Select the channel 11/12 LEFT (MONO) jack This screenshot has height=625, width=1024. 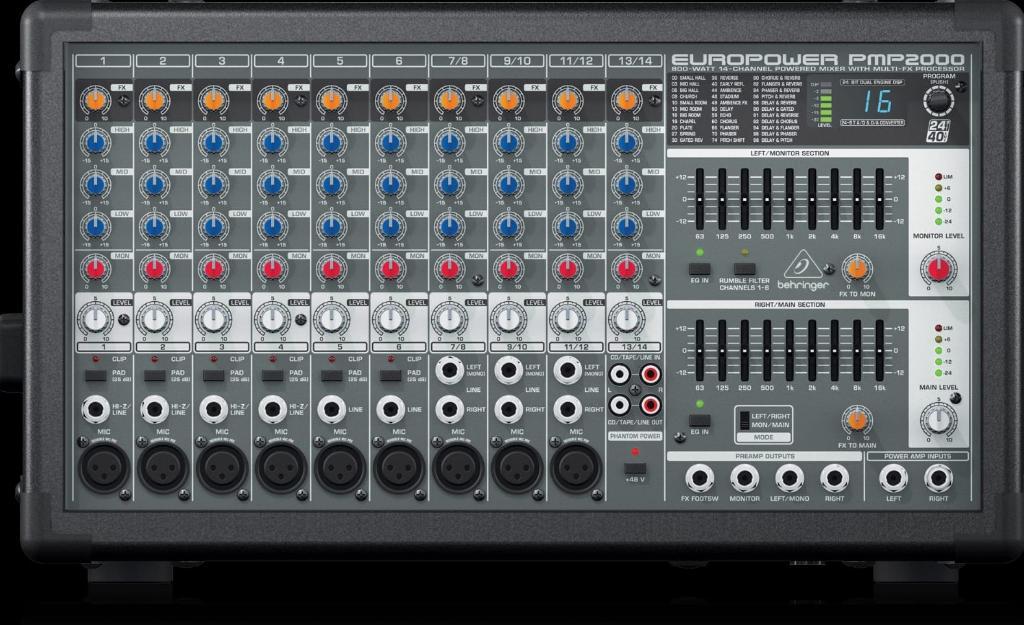point(567,370)
